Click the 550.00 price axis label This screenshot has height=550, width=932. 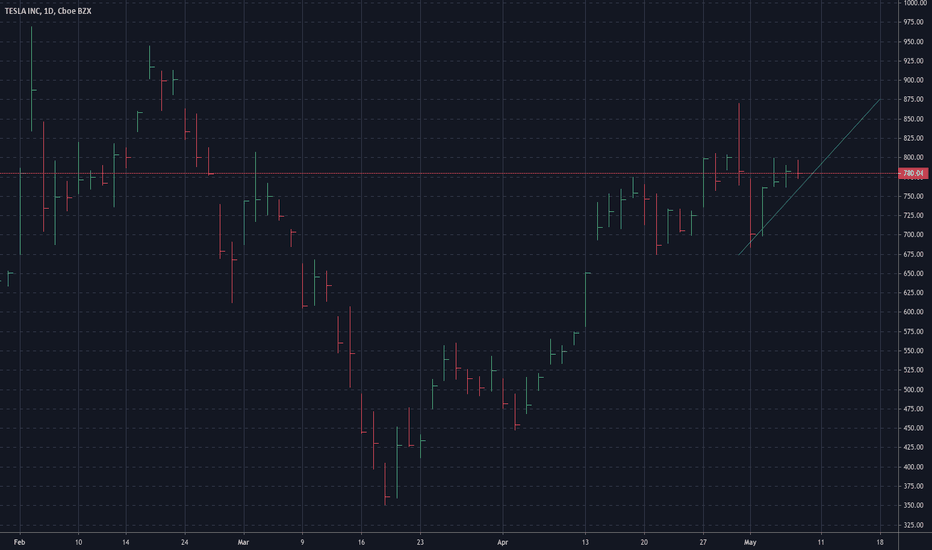coord(913,351)
